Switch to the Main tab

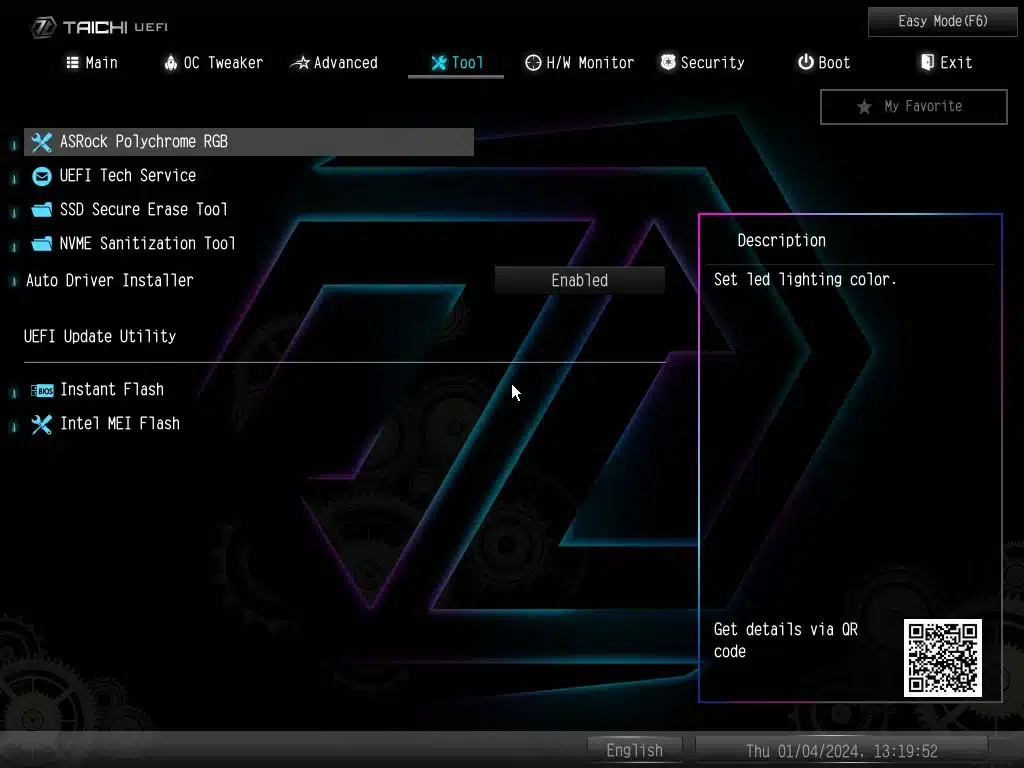[91, 63]
